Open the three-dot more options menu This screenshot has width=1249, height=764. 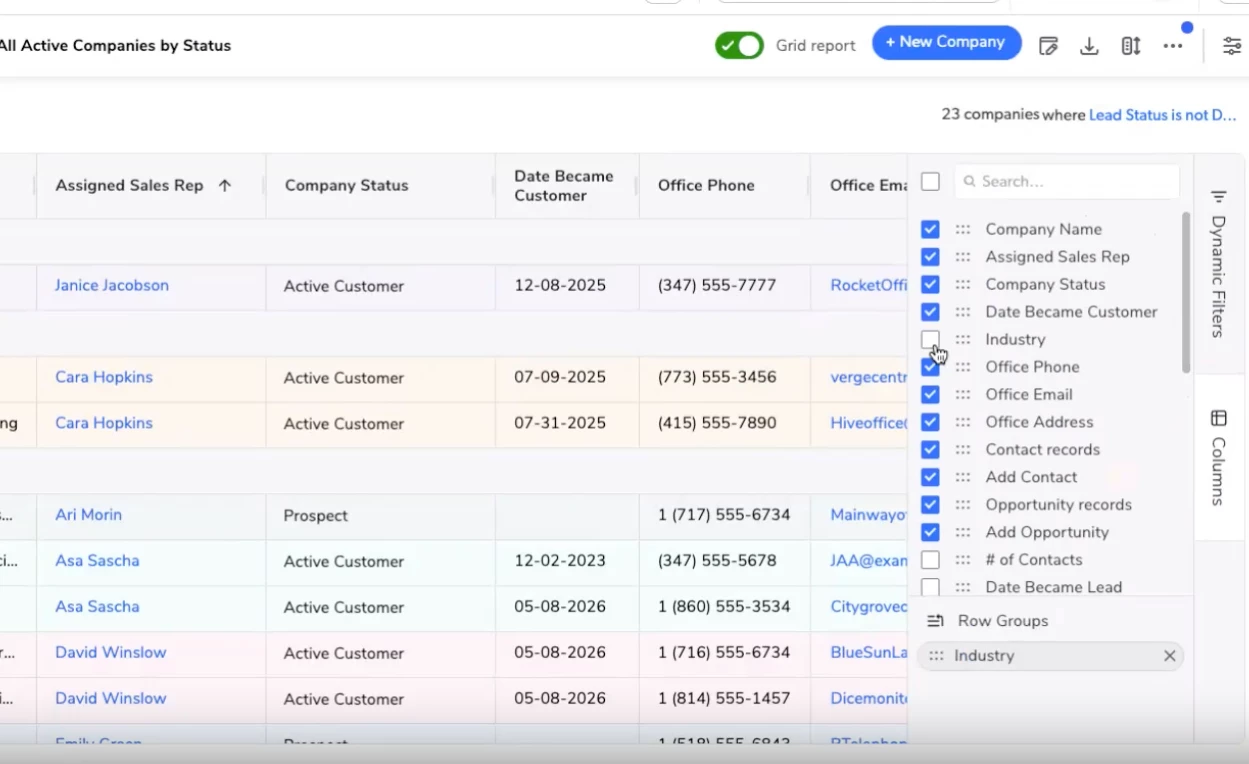1173,46
